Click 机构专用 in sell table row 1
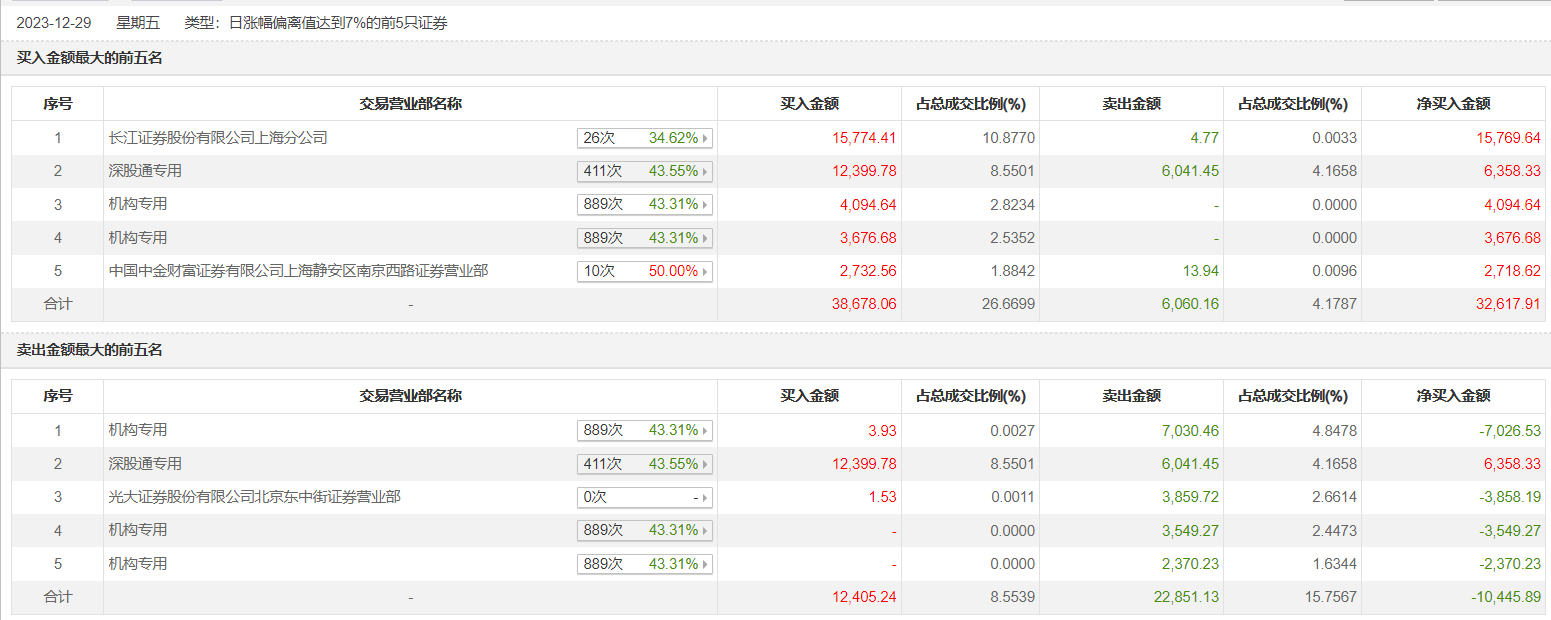The width and height of the screenshot is (1551, 620). point(138,430)
